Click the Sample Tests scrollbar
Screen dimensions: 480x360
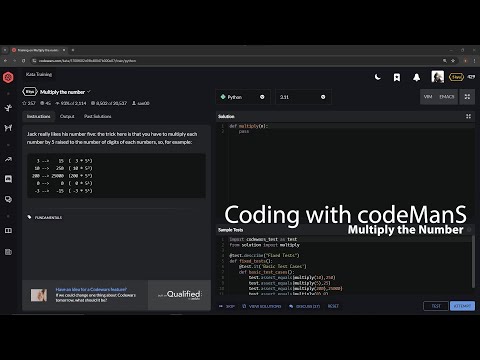pos(473,262)
